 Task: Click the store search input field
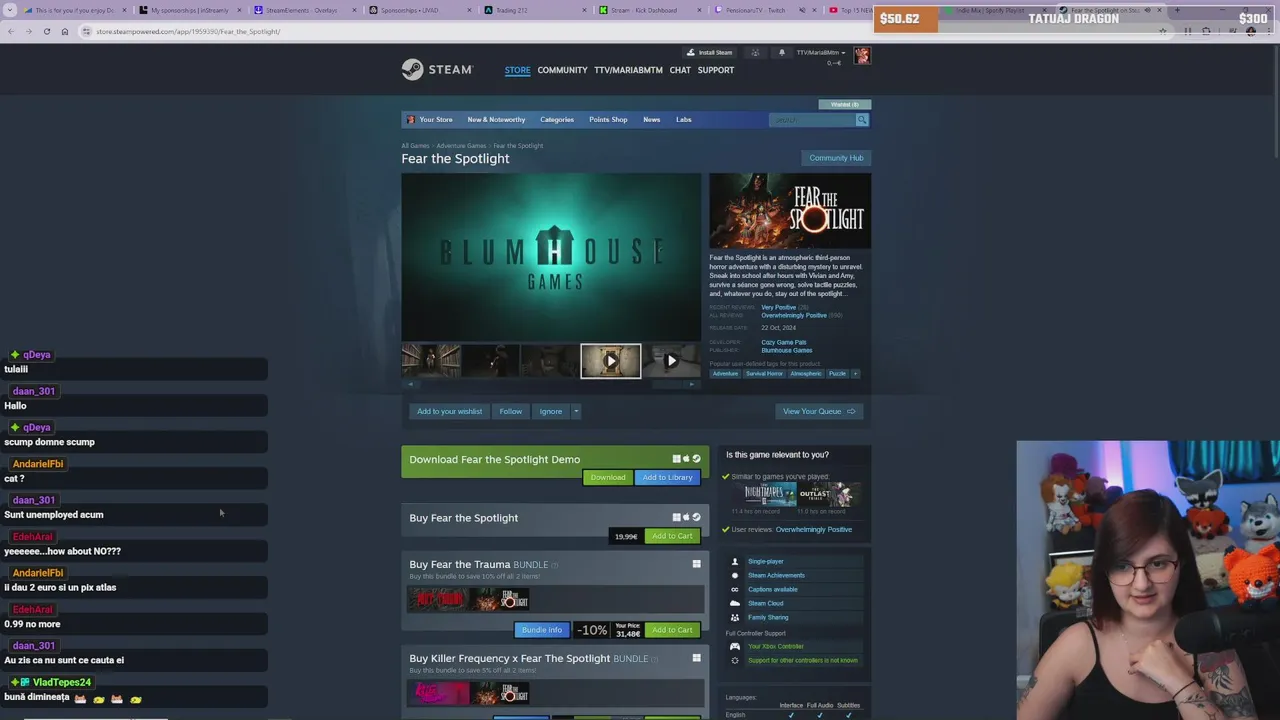[x=812, y=119]
